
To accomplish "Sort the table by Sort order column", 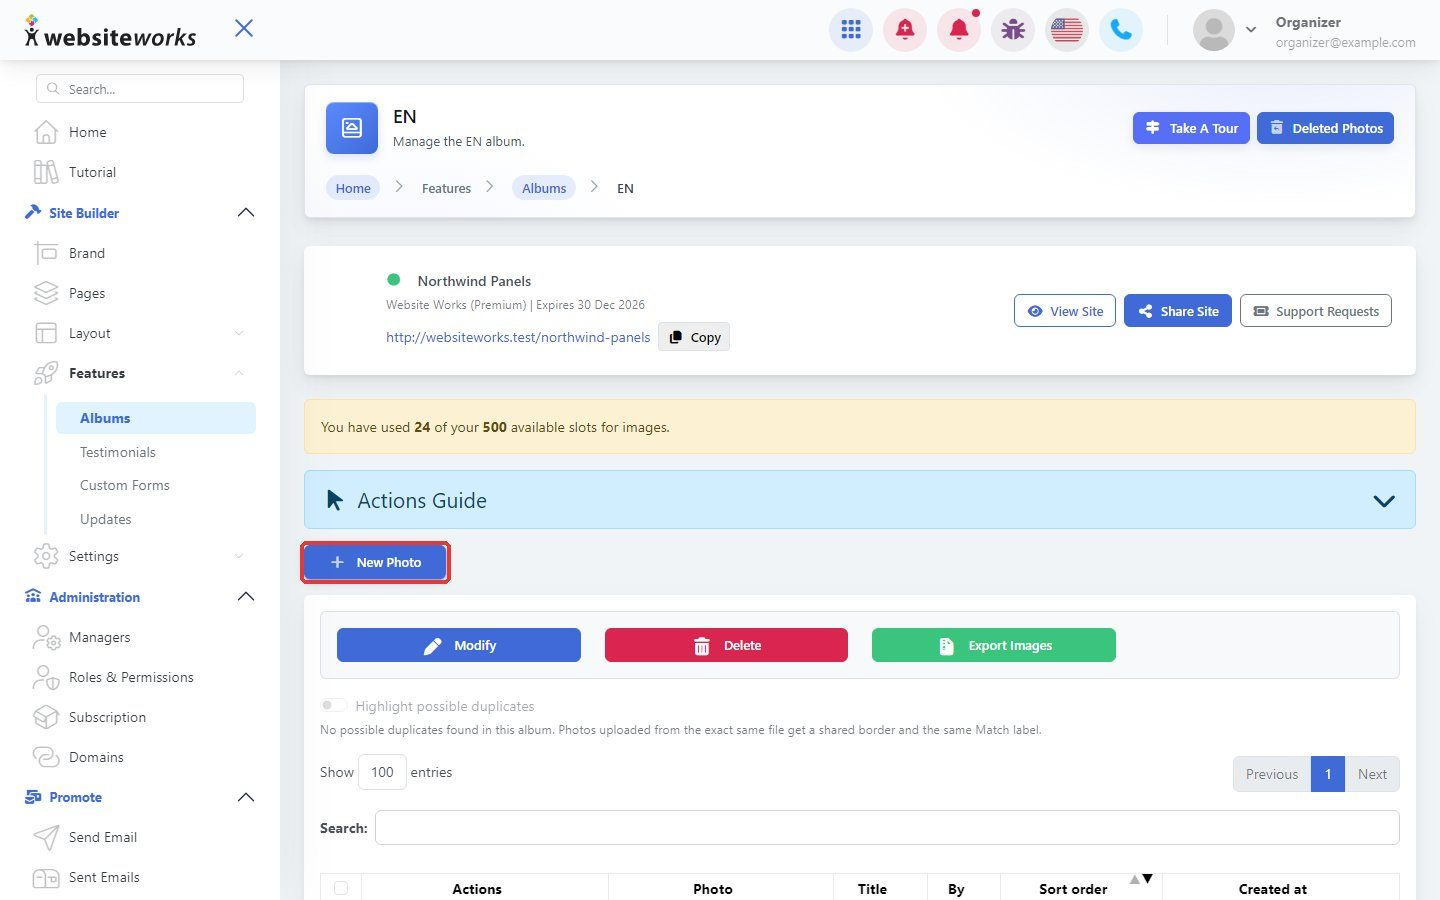I will (x=1081, y=888).
